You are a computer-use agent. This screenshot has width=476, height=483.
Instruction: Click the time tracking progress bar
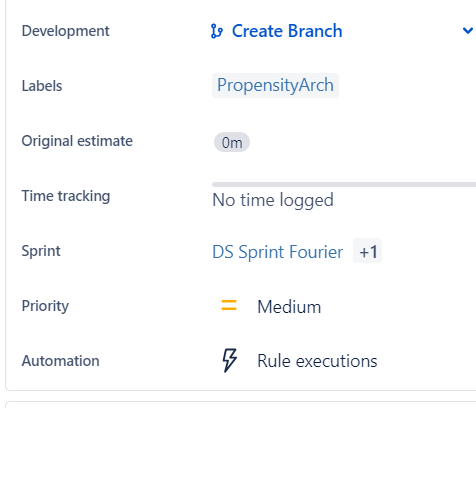[344, 184]
